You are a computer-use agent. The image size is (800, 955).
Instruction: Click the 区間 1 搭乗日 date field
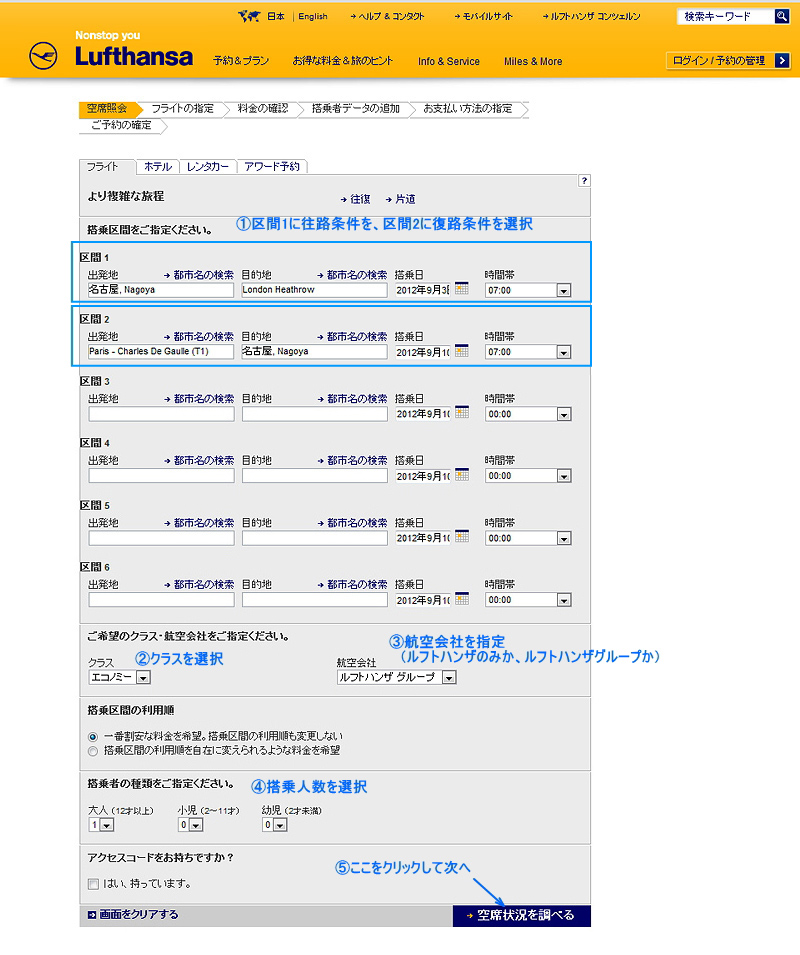click(x=423, y=291)
